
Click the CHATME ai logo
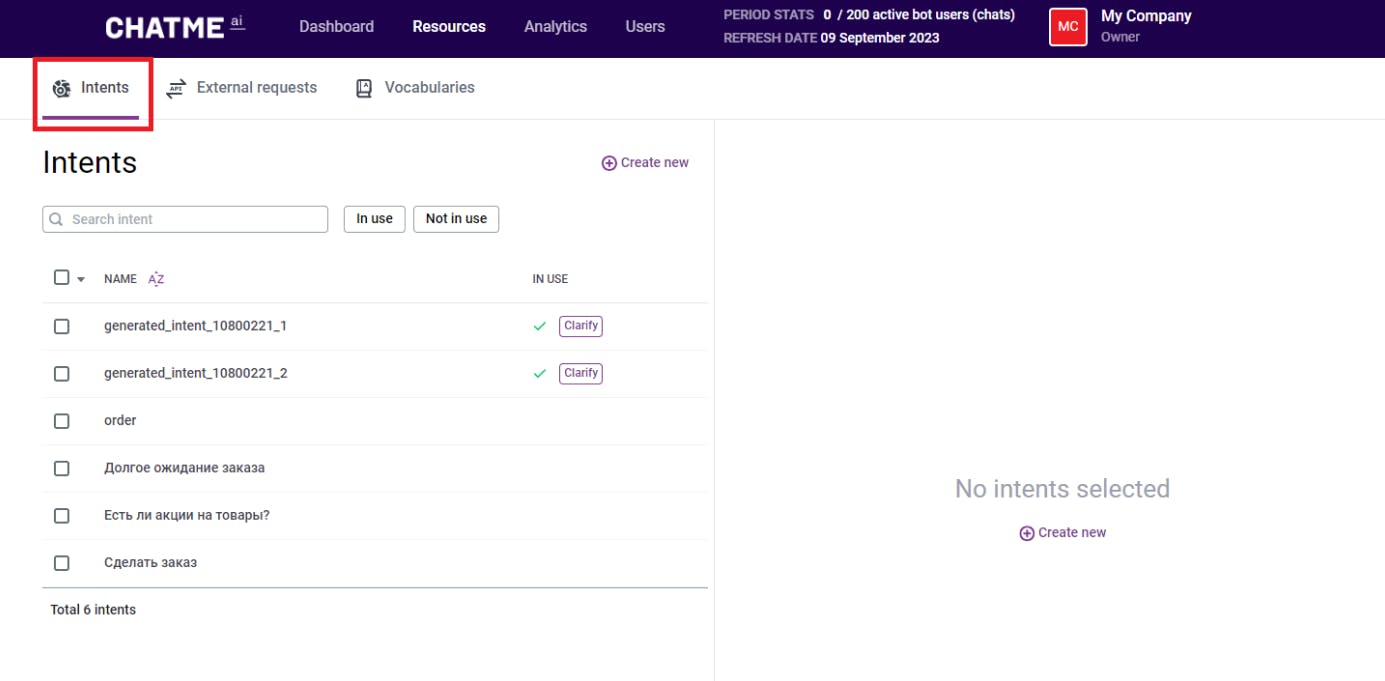174,27
